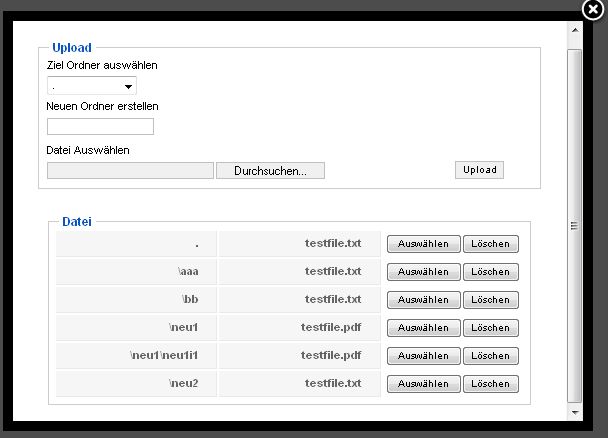Click Auswählen in the \neu1 row
Viewport: 608px width, 438px height.
pos(423,328)
